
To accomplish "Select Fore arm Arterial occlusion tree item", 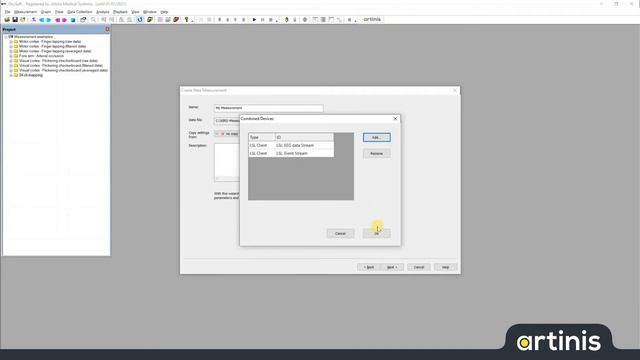I will [x=41, y=56].
